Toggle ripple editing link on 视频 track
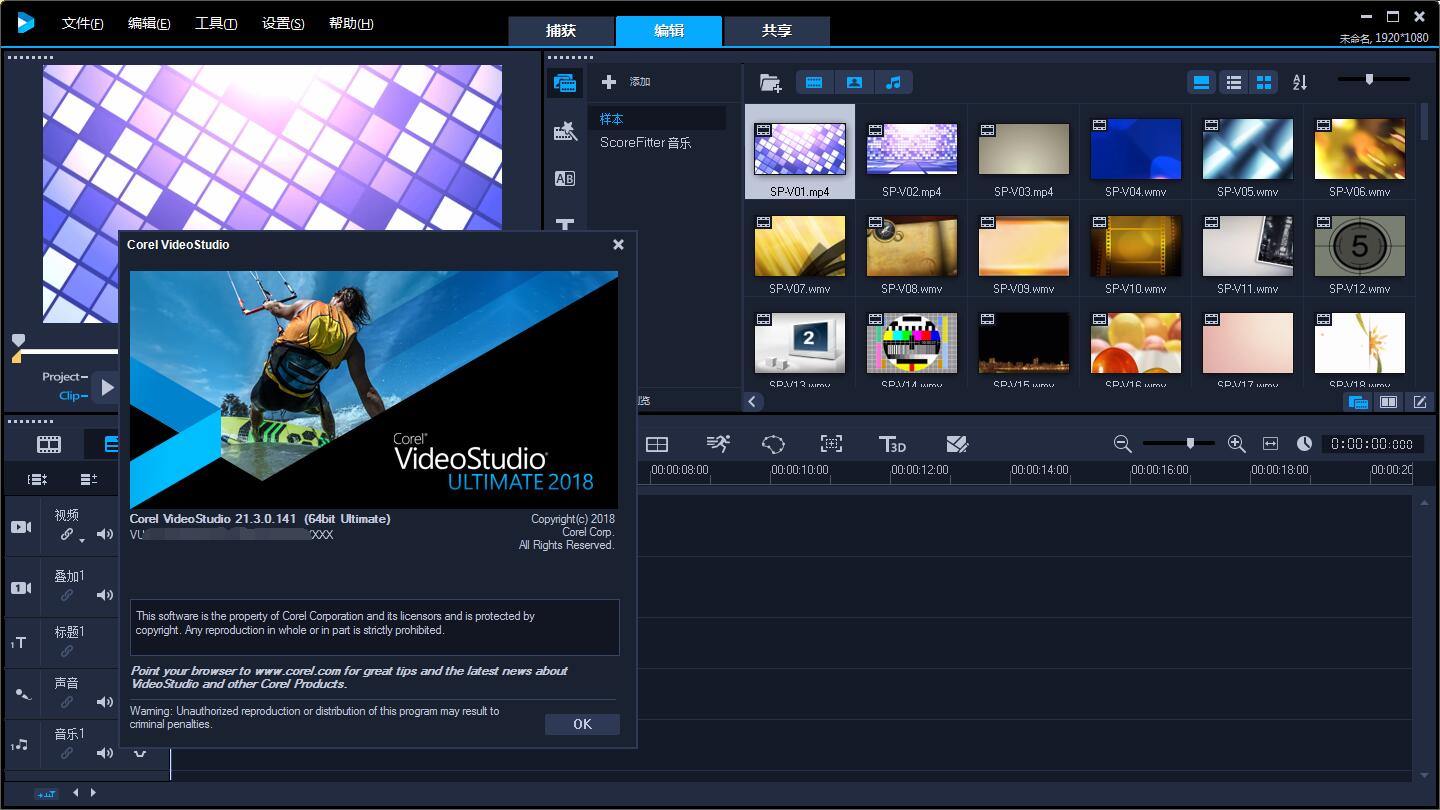1440x810 pixels. [67, 535]
